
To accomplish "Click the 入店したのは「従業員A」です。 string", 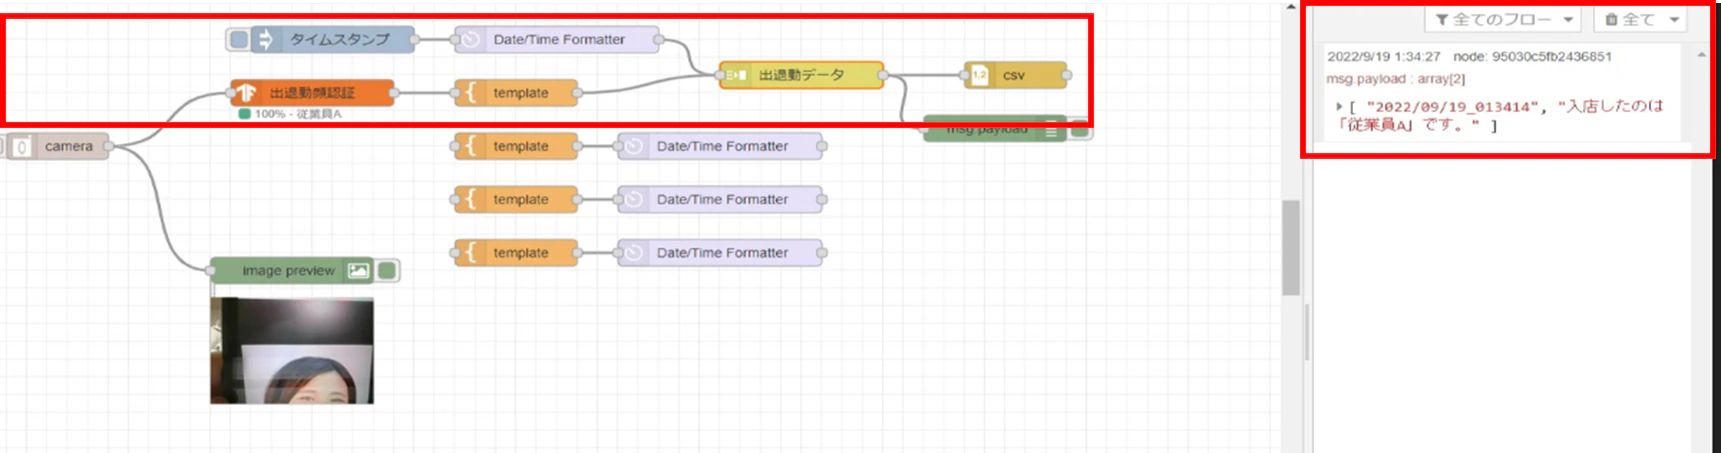I will [1500, 116].
